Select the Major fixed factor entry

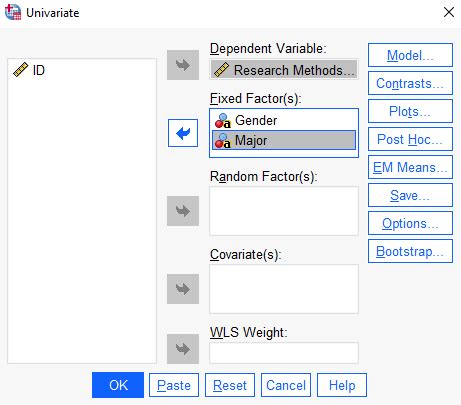[x=284, y=140]
